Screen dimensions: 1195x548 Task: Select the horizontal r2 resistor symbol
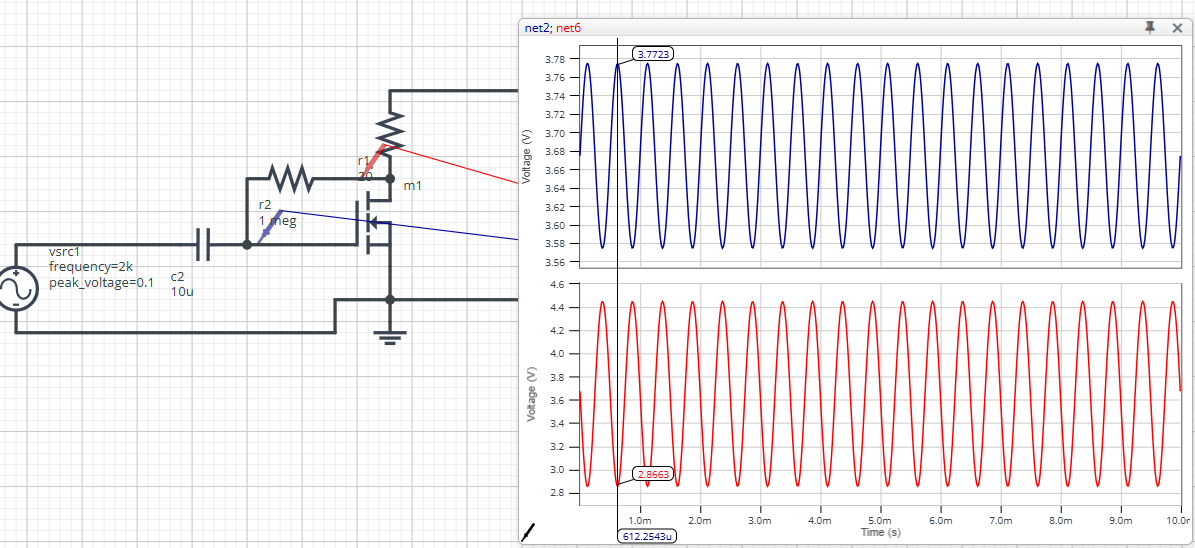(291, 180)
